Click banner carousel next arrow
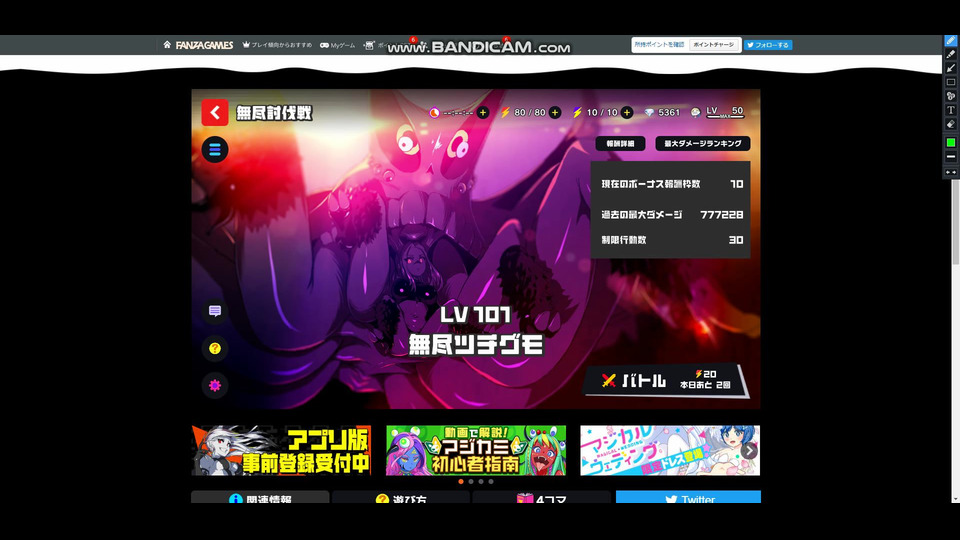Viewport: 960px width, 540px height. coord(749,451)
